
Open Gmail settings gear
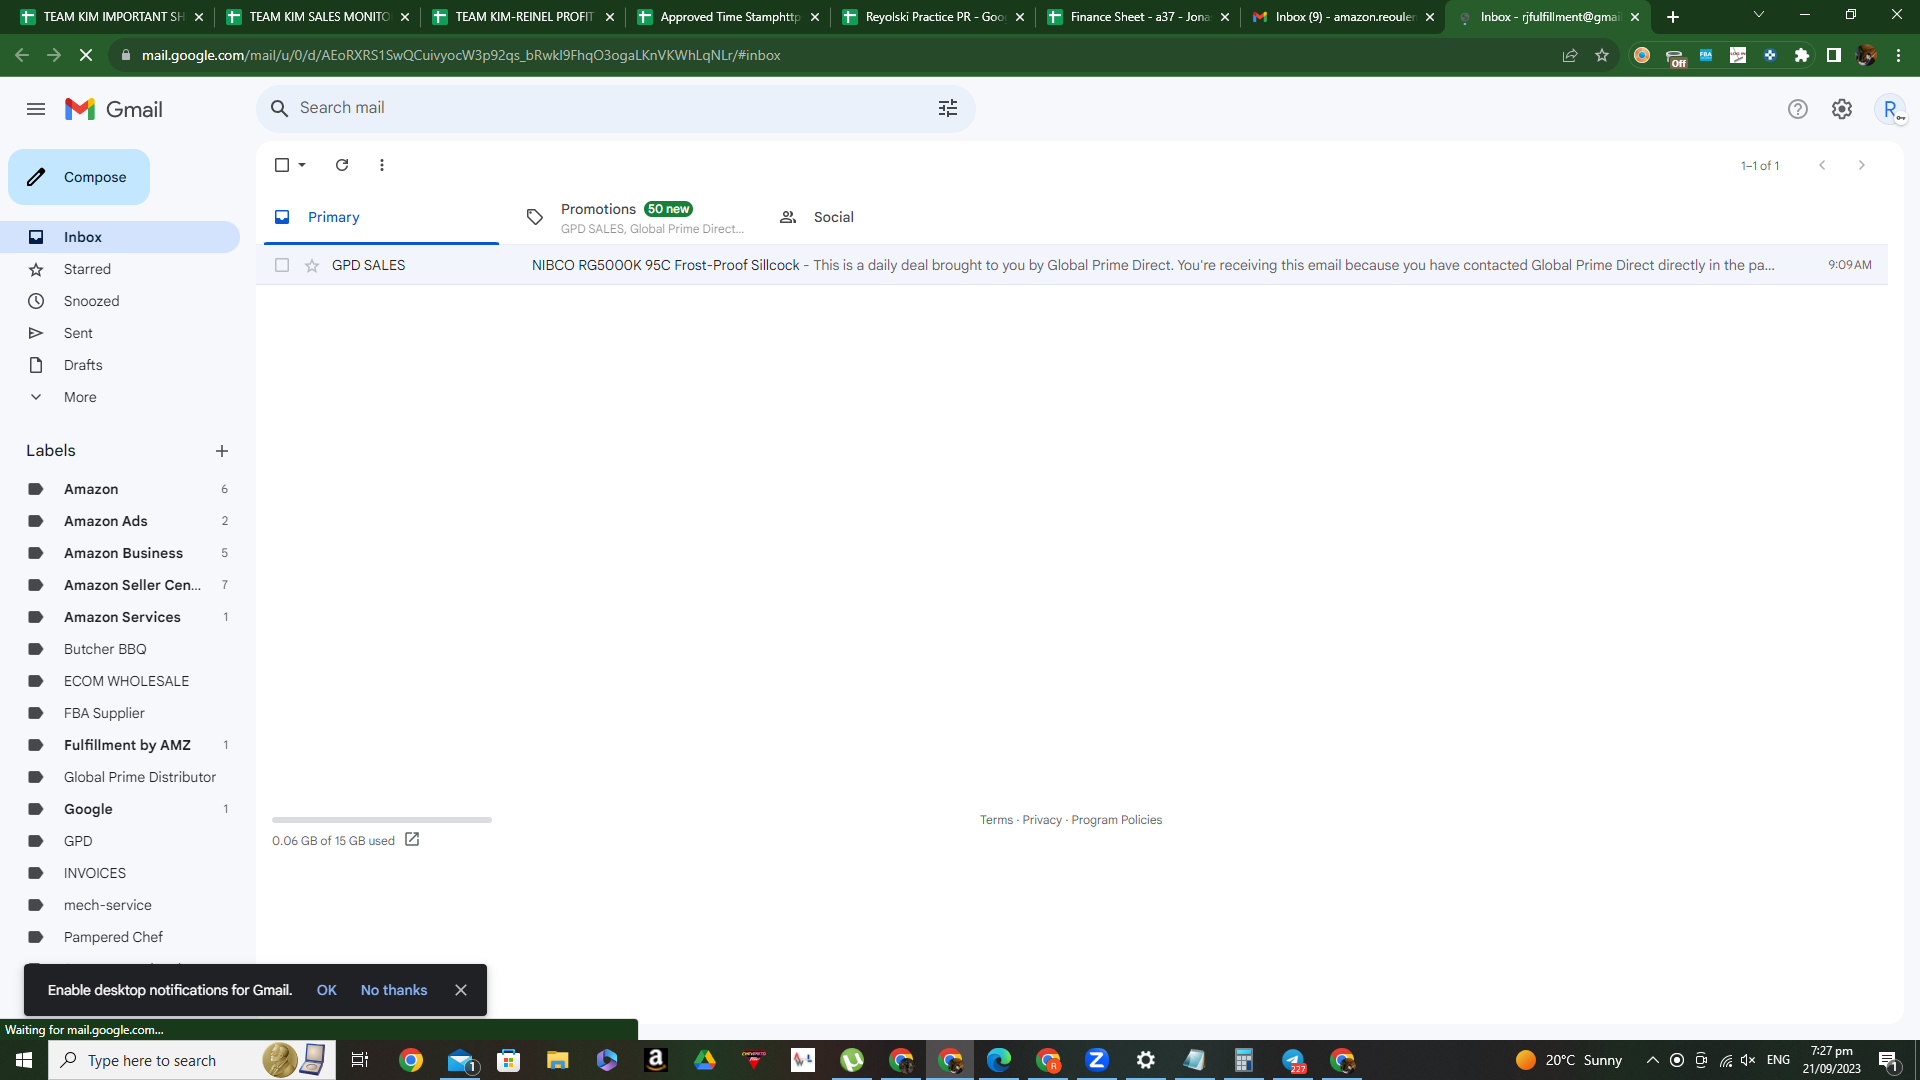[x=1842, y=109]
